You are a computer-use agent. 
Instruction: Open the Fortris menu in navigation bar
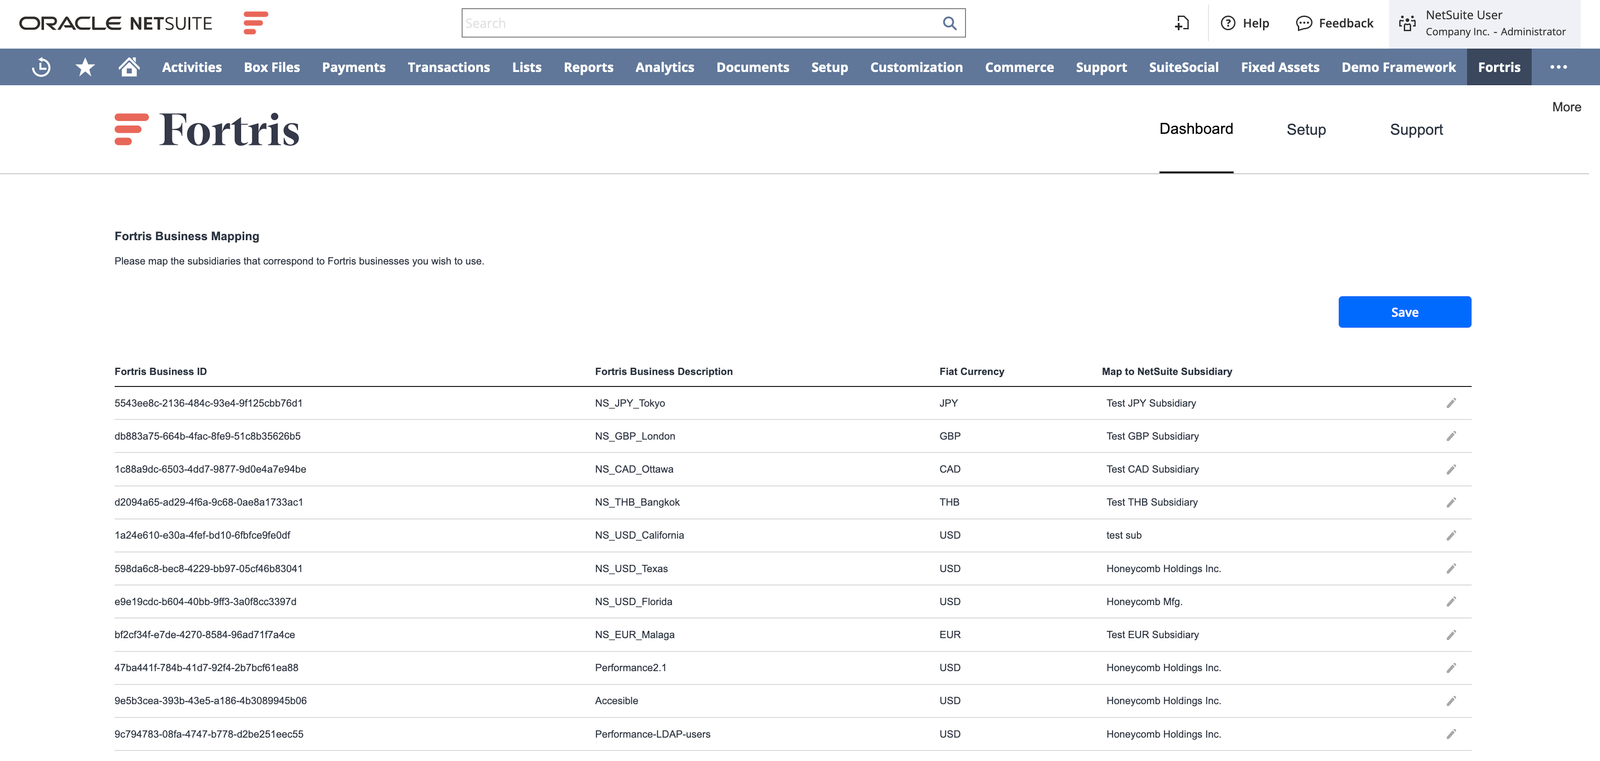(x=1499, y=67)
